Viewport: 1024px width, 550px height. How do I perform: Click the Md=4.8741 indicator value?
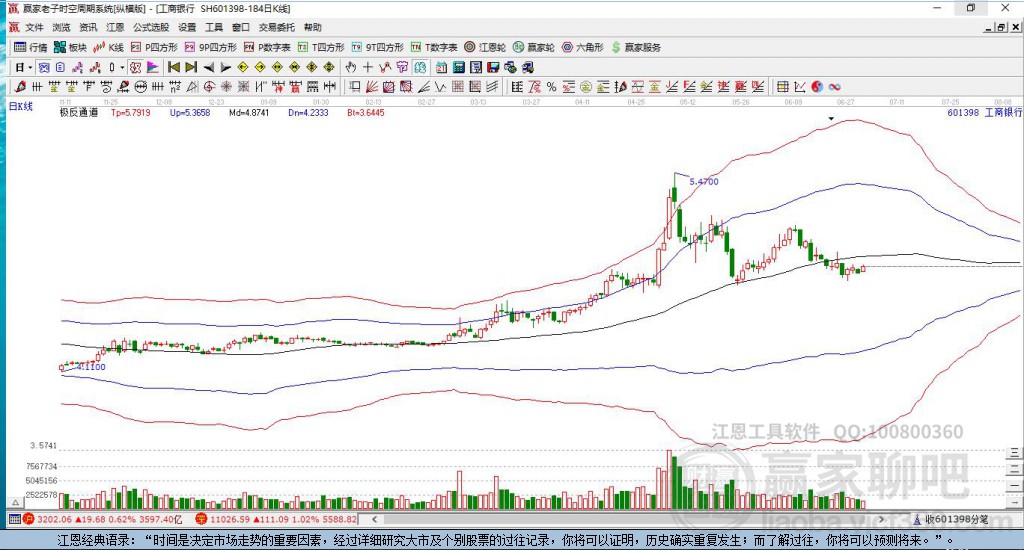pos(249,112)
